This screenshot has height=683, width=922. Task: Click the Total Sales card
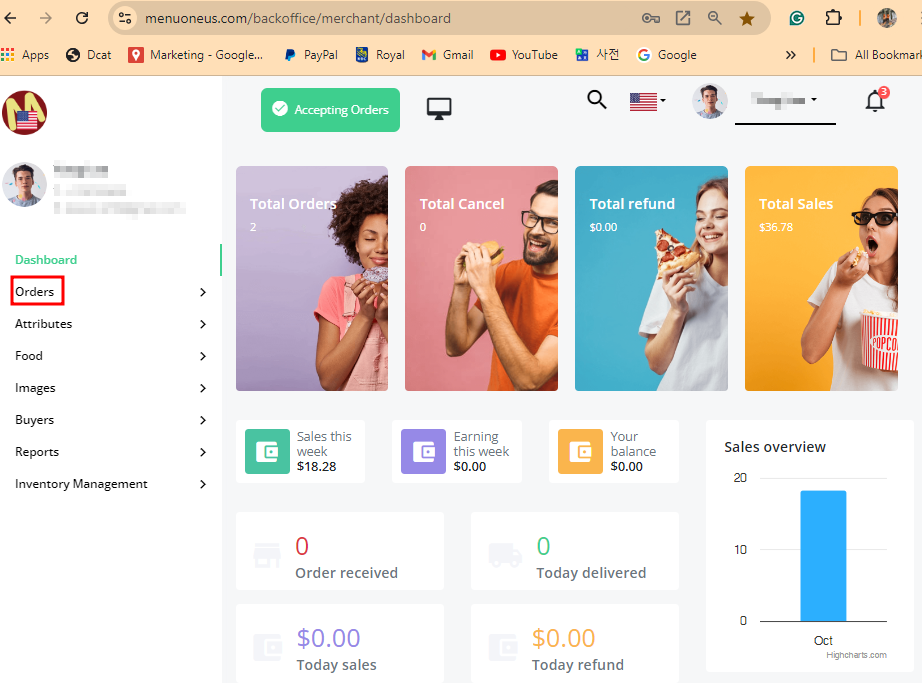pos(820,278)
